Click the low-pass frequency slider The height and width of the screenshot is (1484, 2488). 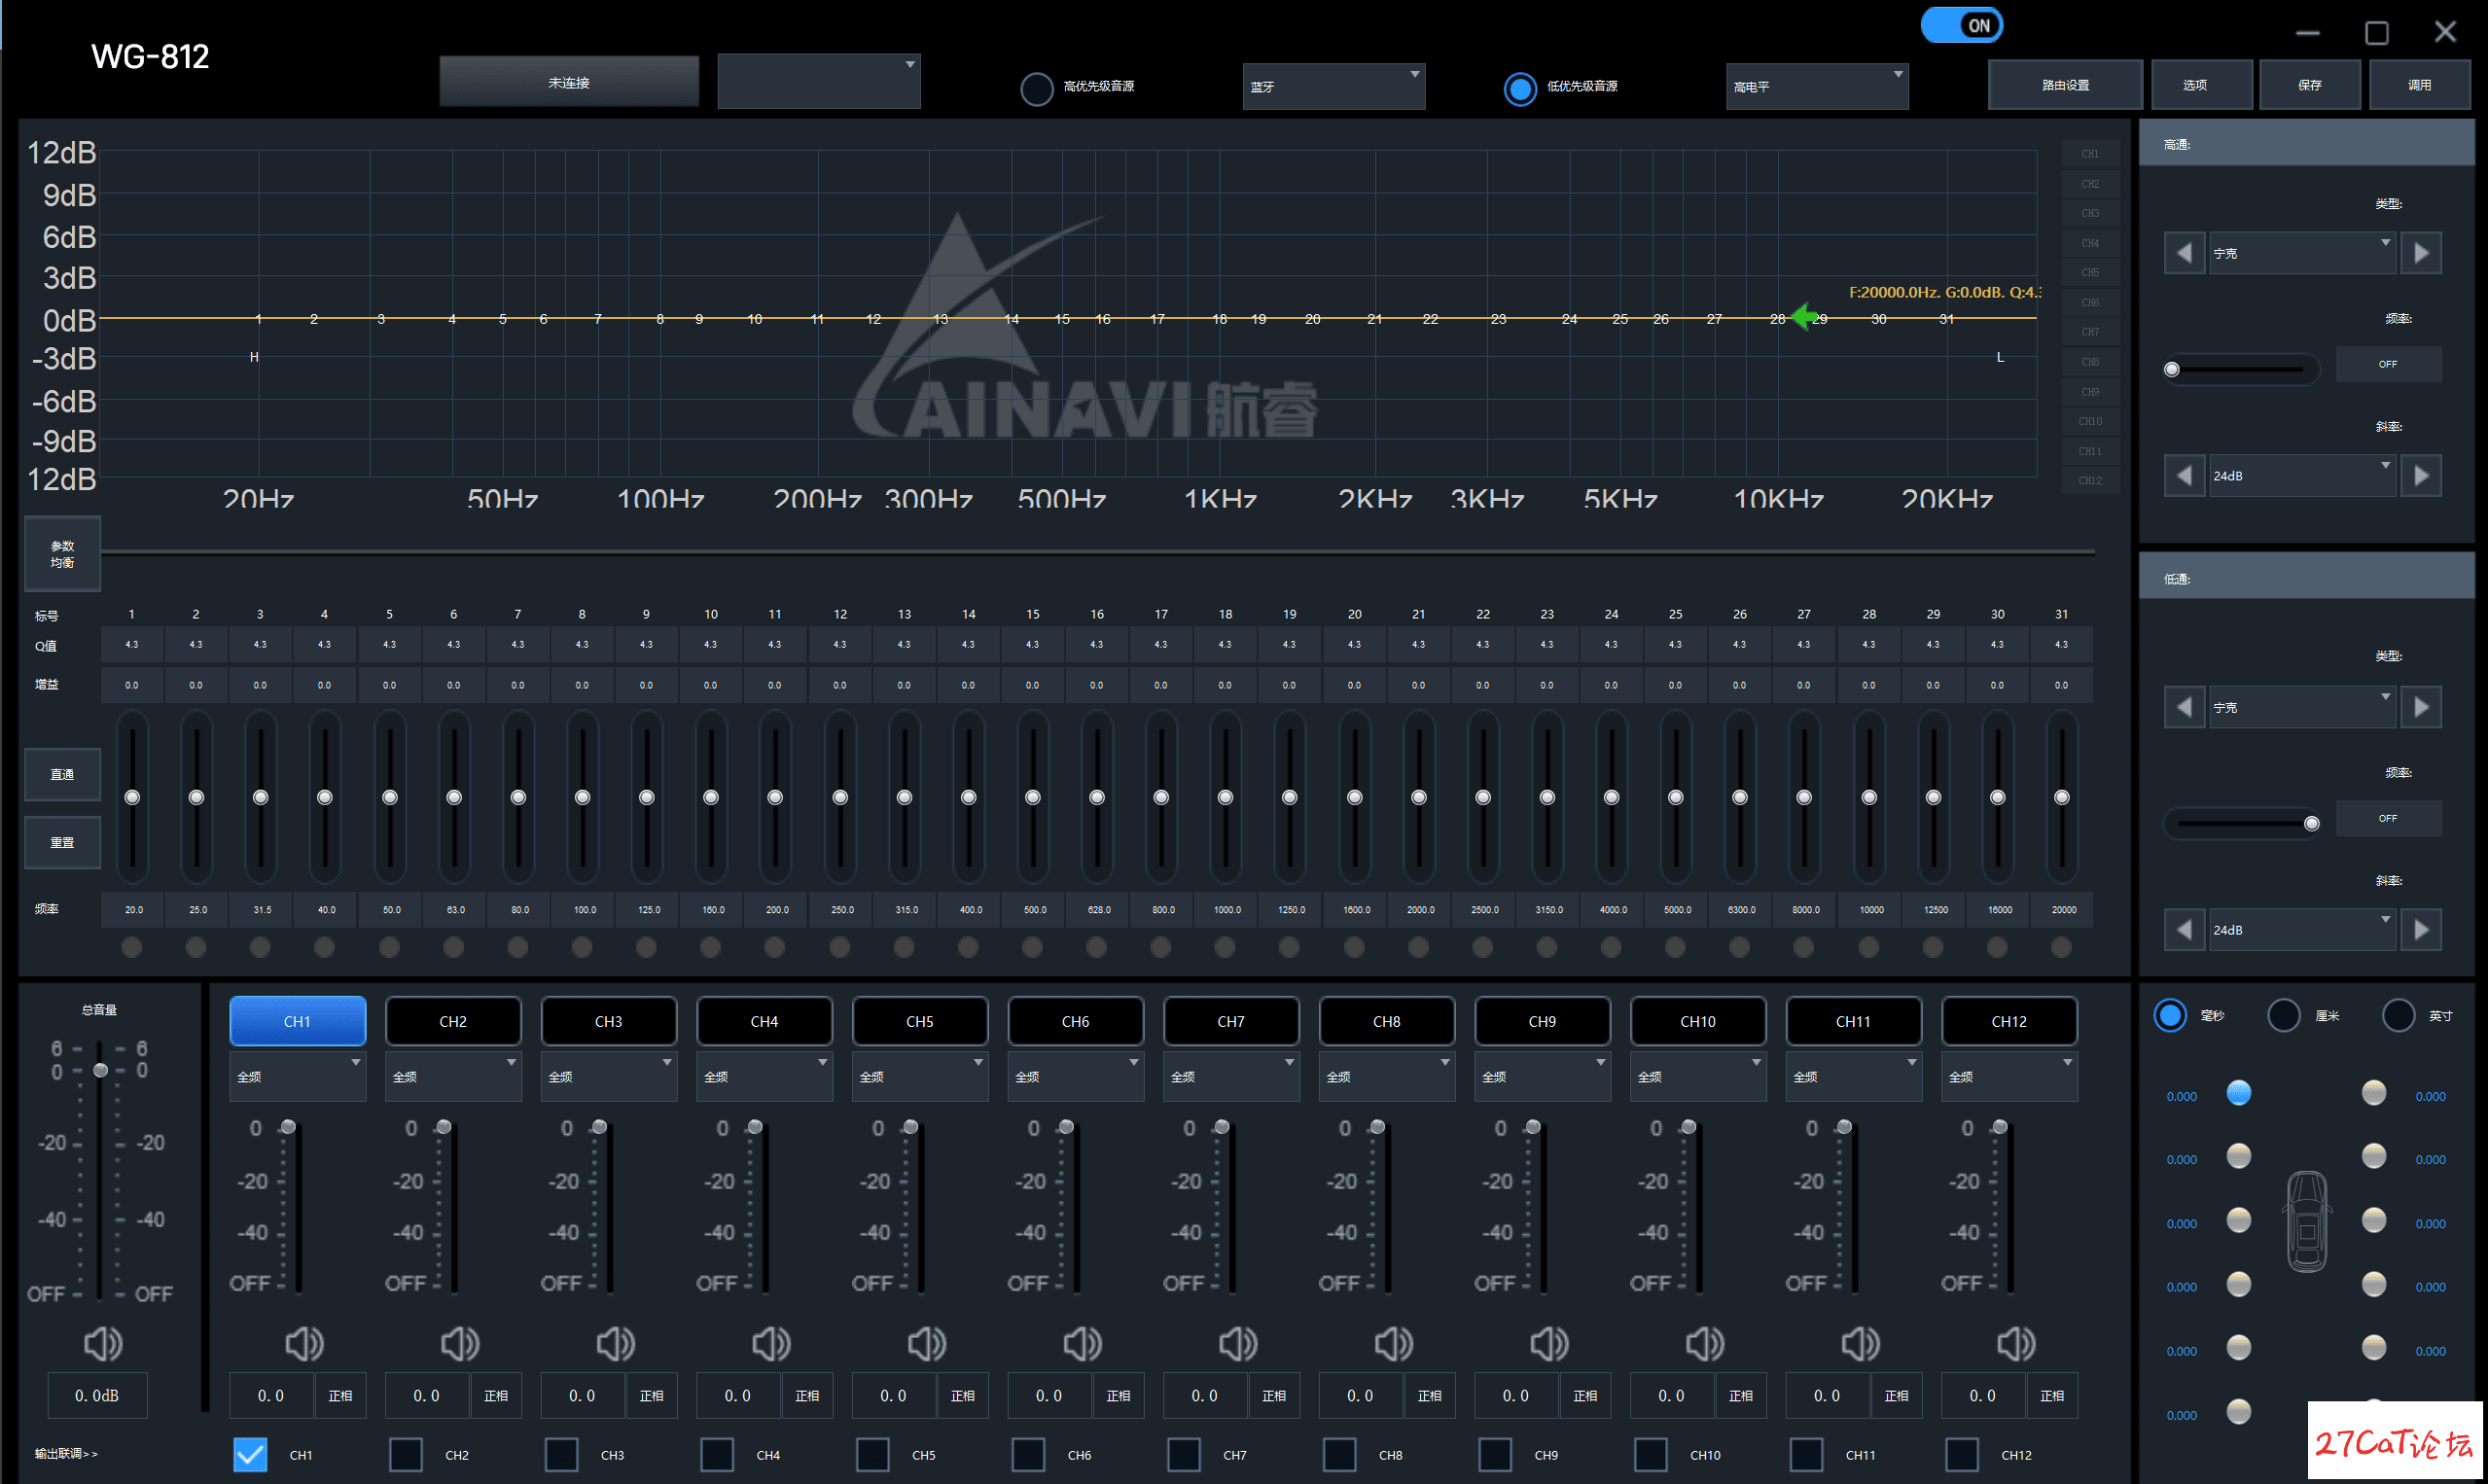pos(2240,823)
